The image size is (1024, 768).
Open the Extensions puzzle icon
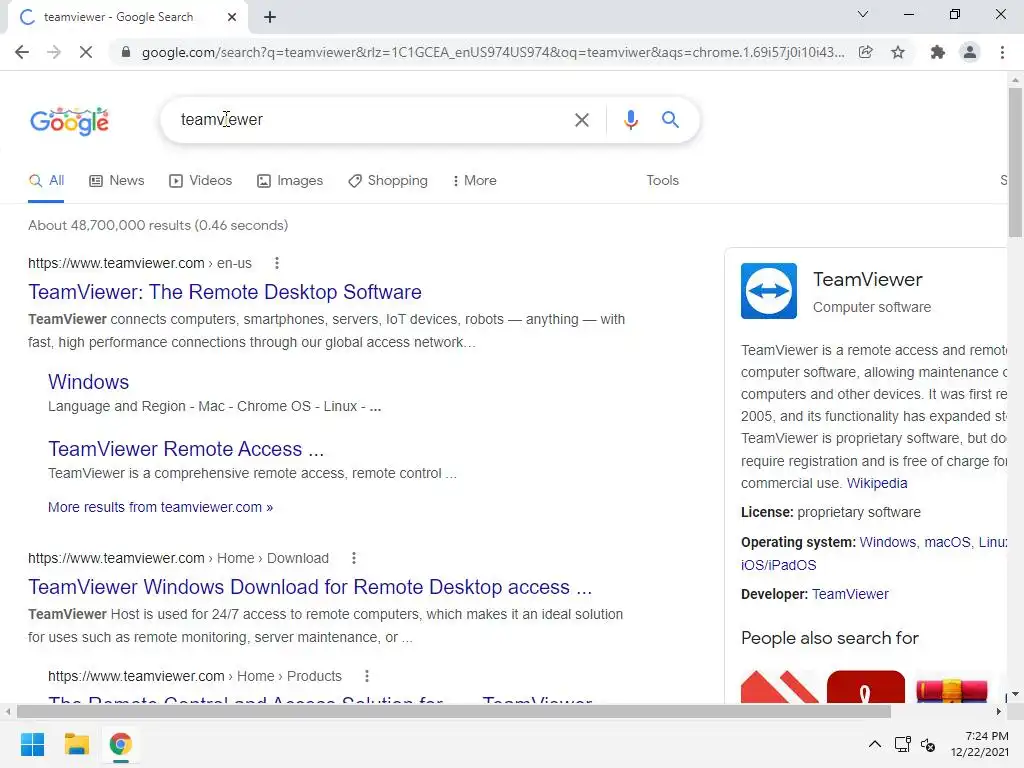coord(938,52)
